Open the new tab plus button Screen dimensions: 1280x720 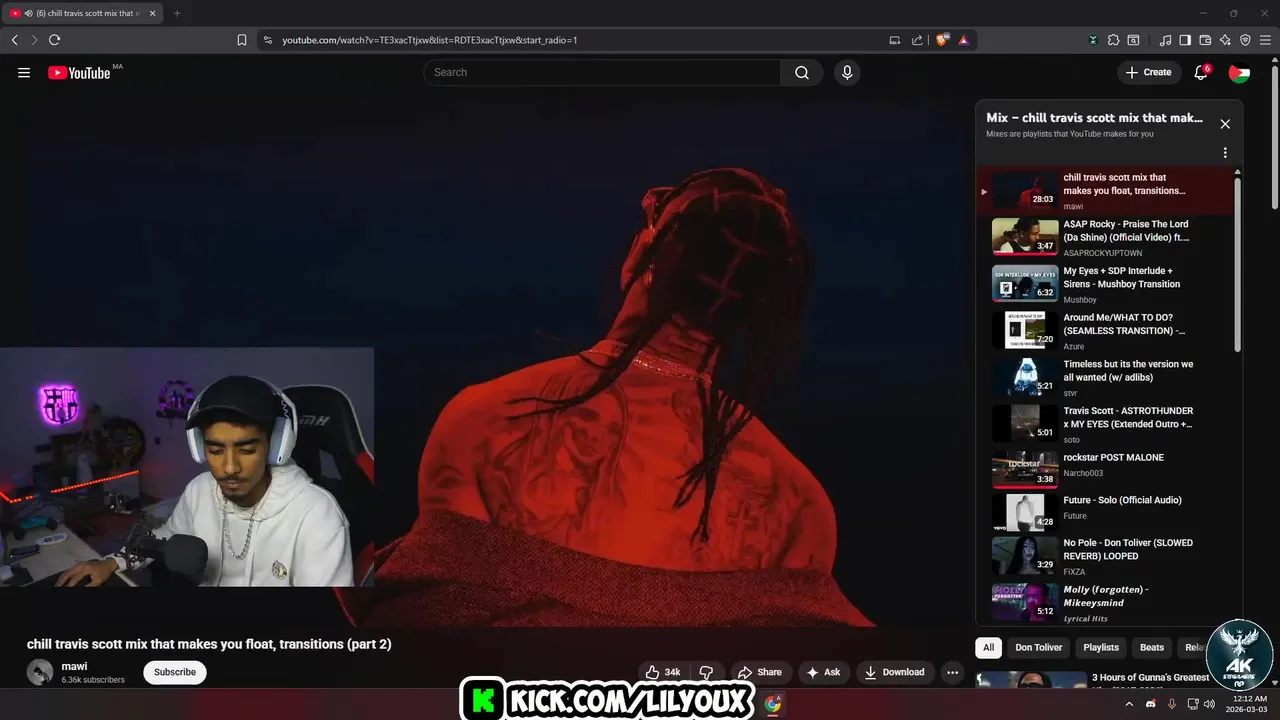pos(177,13)
